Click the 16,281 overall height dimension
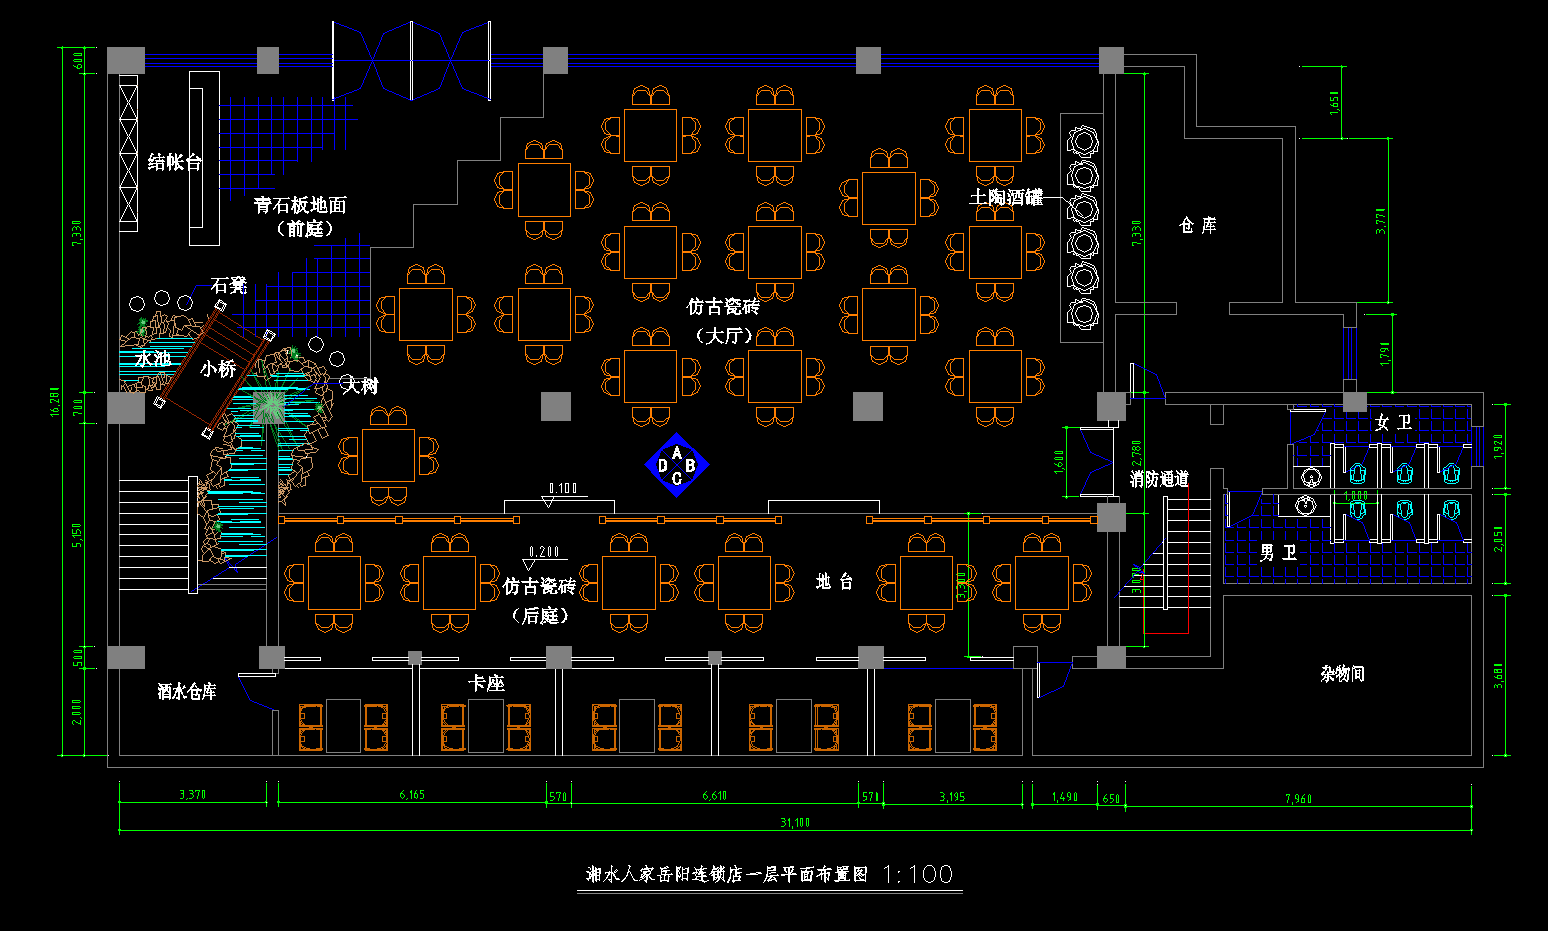This screenshot has height=931, width=1548. pyautogui.click(x=56, y=401)
